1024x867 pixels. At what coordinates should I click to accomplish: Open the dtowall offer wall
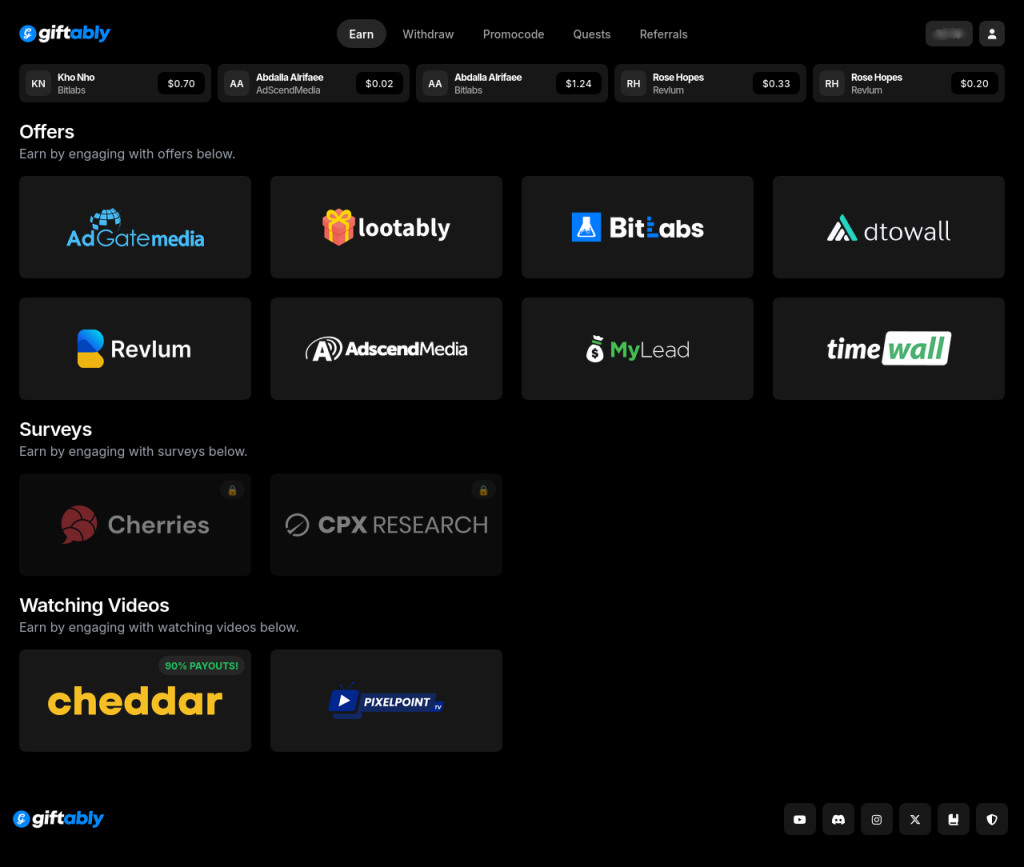888,227
